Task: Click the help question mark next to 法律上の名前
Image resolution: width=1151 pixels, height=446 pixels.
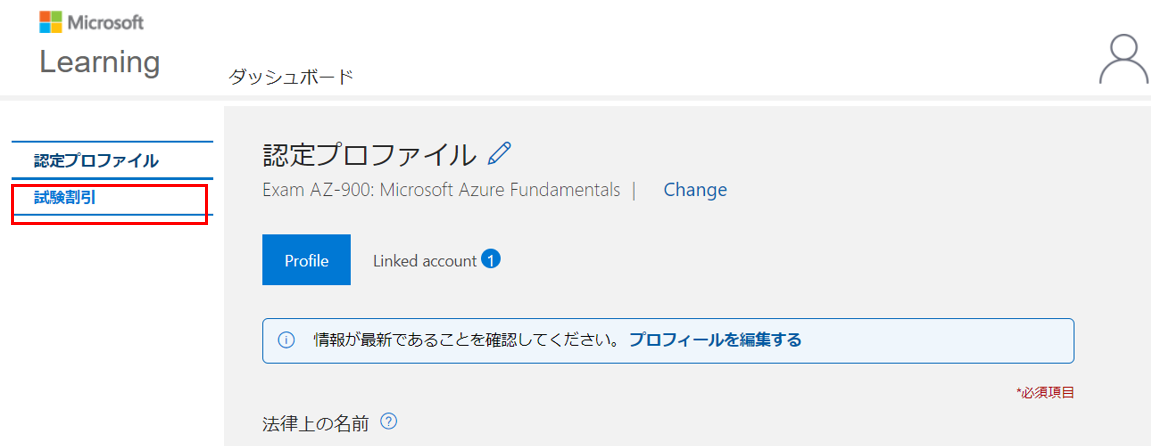Action: click(390, 422)
